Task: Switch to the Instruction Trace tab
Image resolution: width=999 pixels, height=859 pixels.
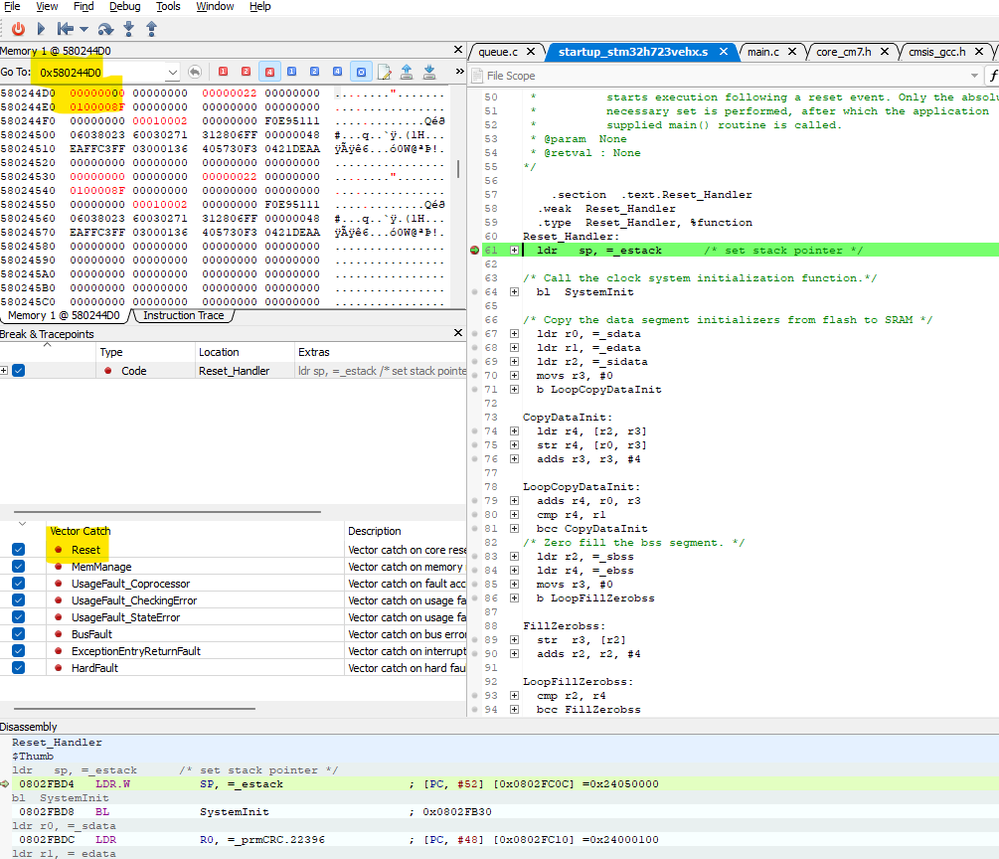Action: click(x=183, y=315)
